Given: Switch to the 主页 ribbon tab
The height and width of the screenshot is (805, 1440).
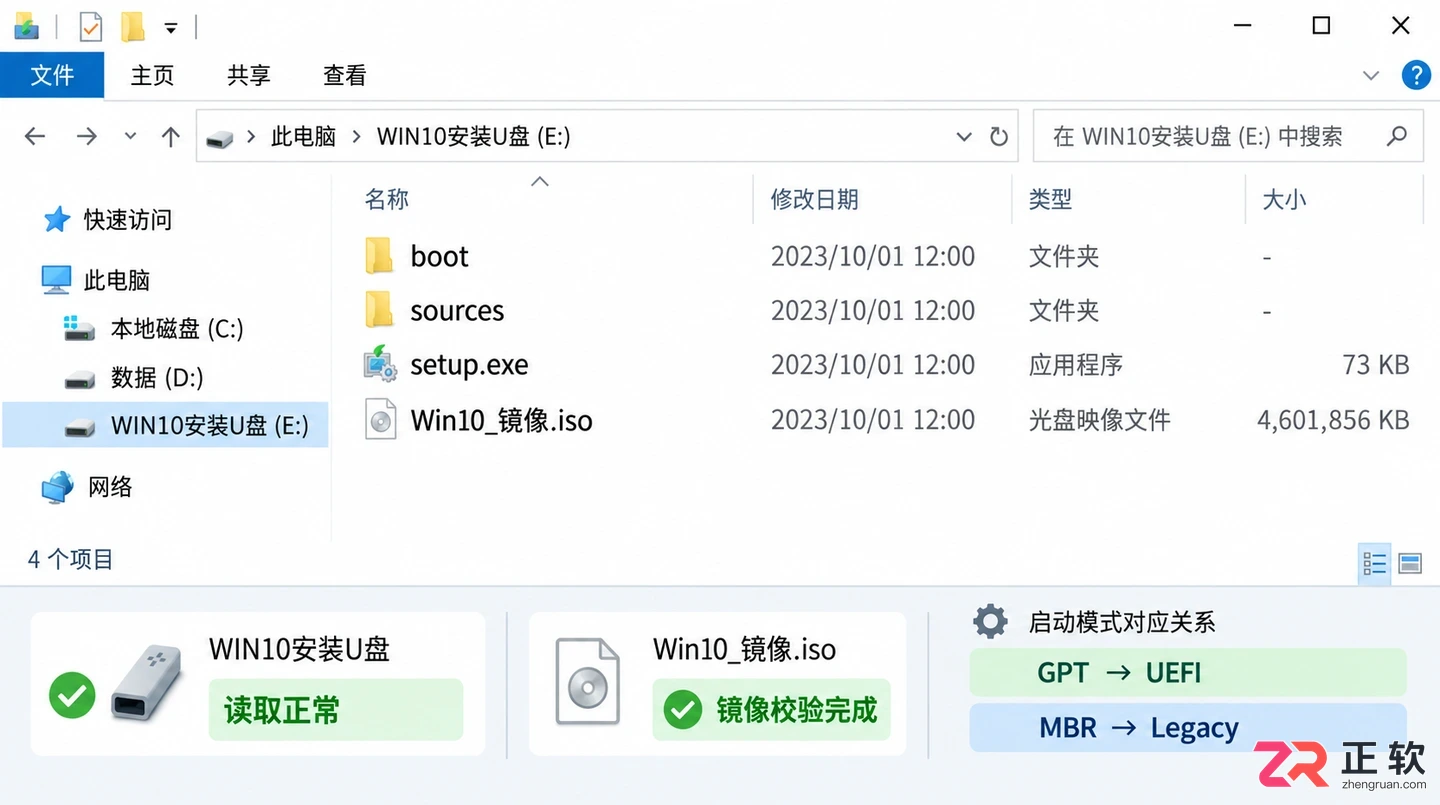Looking at the screenshot, I should pyautogui.click(x=152, y=75).
